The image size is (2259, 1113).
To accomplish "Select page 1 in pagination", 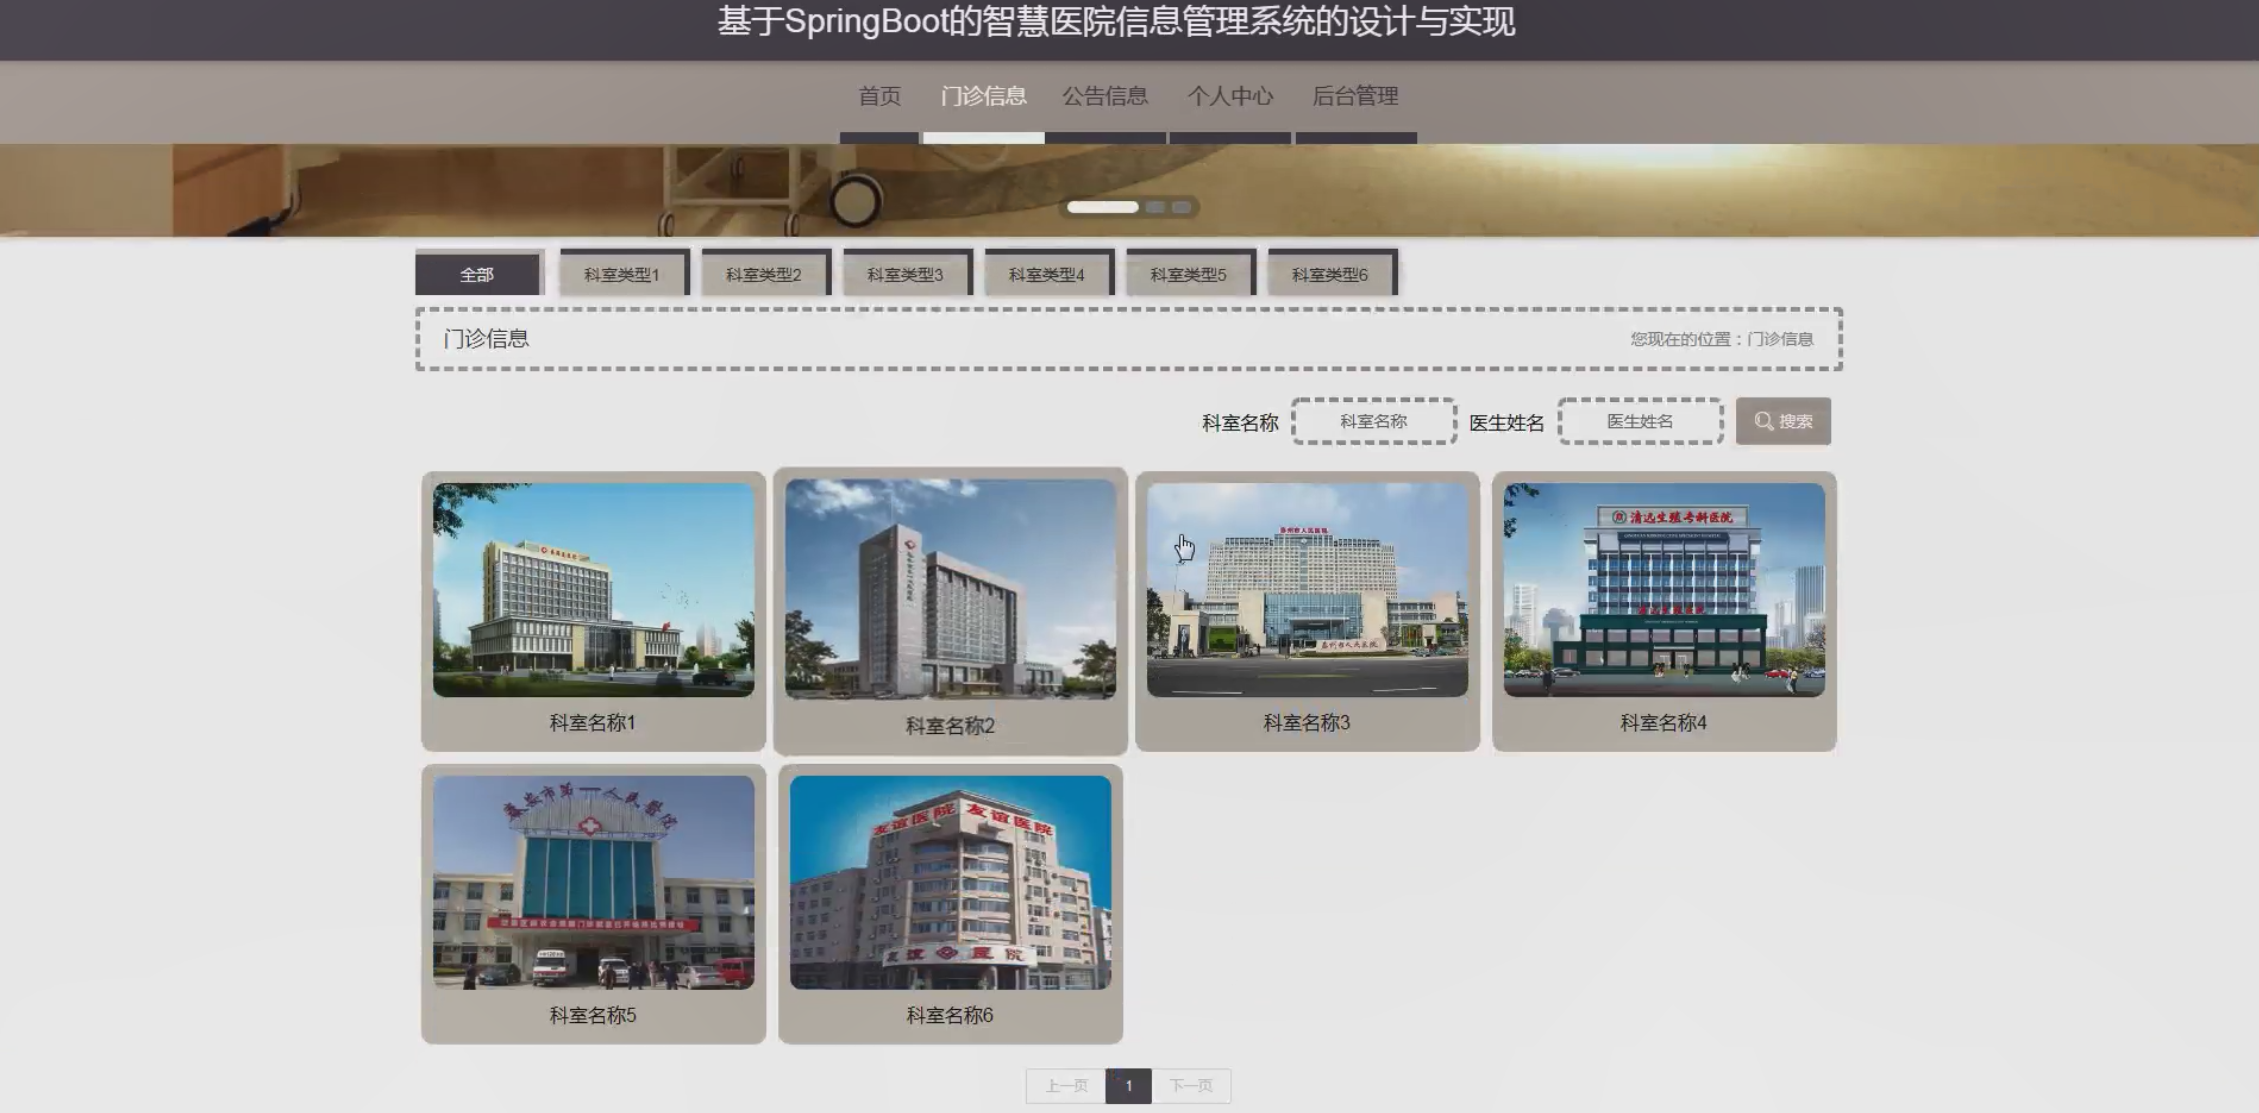I will tap(1128, 1086).
